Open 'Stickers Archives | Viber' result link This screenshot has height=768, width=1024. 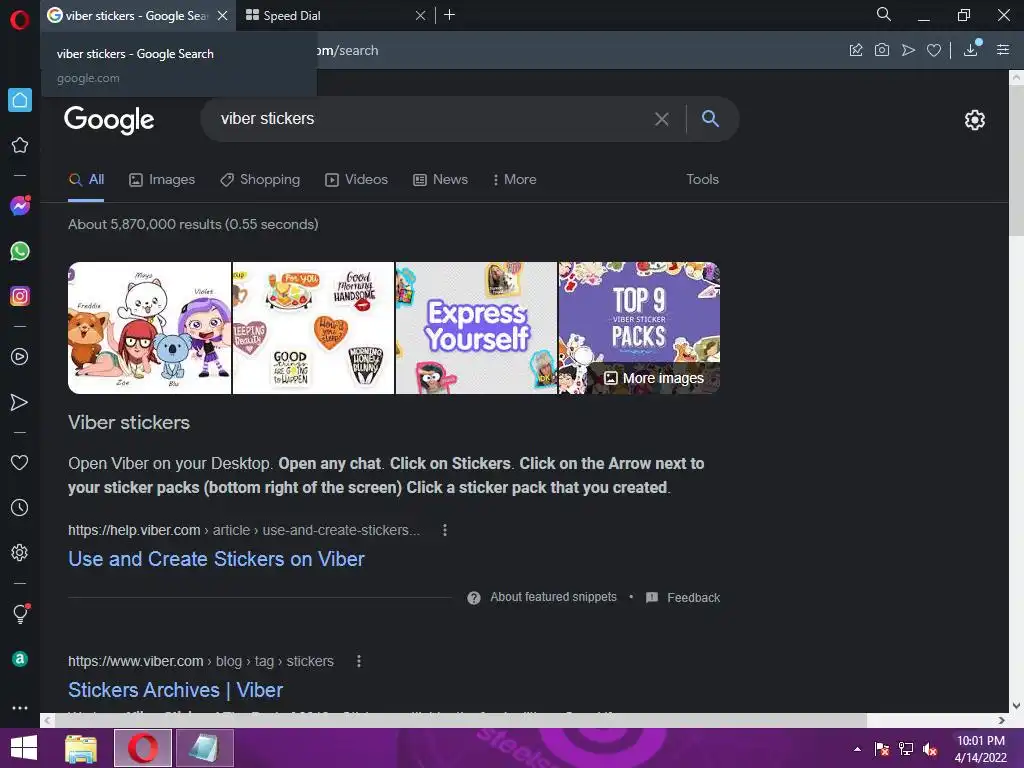tap(176, 690)
